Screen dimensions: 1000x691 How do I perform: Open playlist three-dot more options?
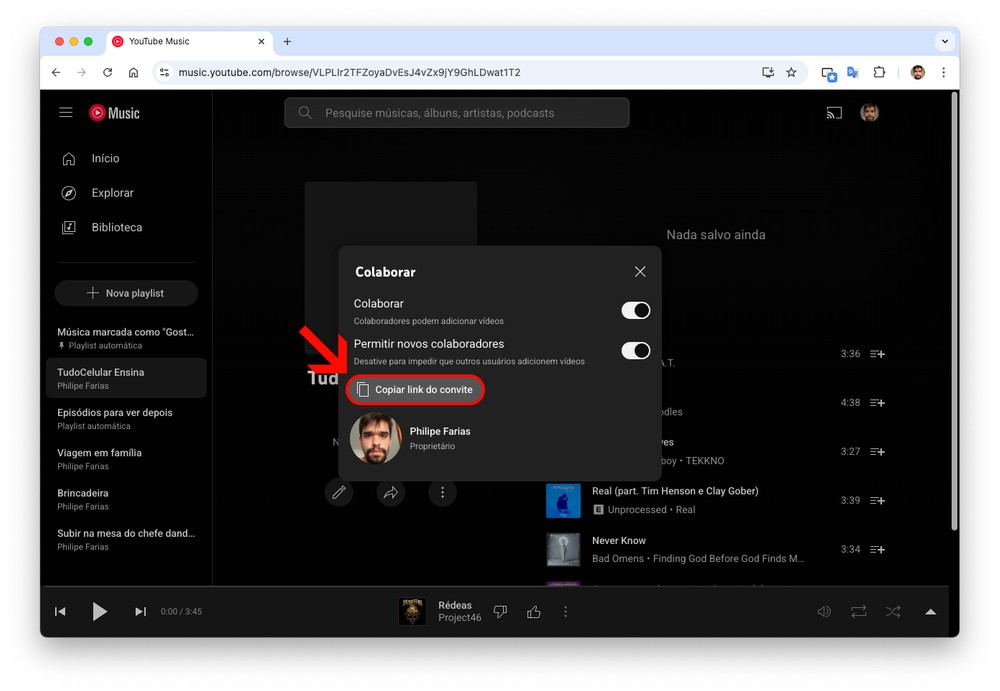coord(442,493)
